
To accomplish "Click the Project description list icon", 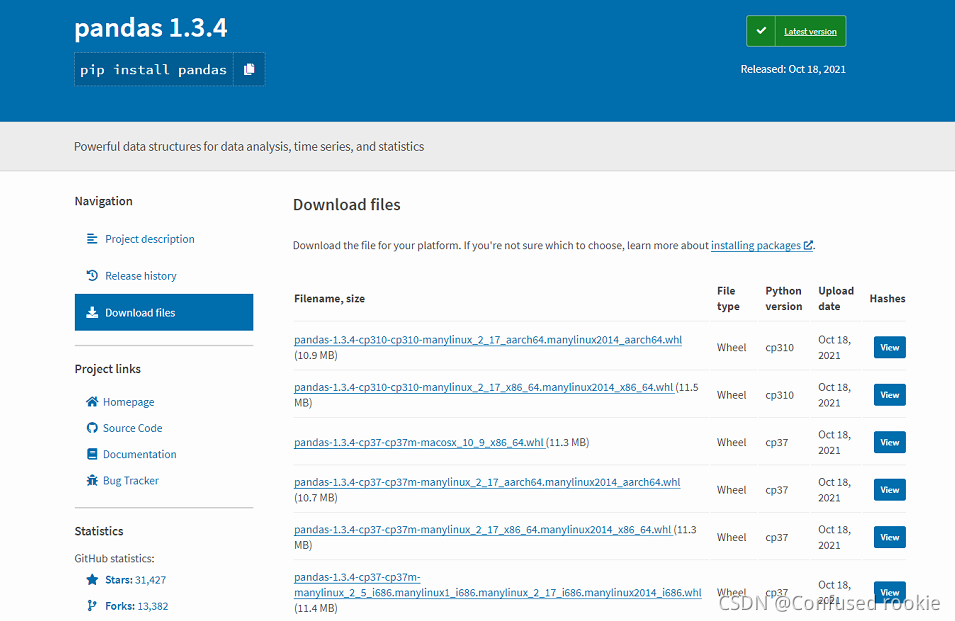I will click(x=92, y=239).
